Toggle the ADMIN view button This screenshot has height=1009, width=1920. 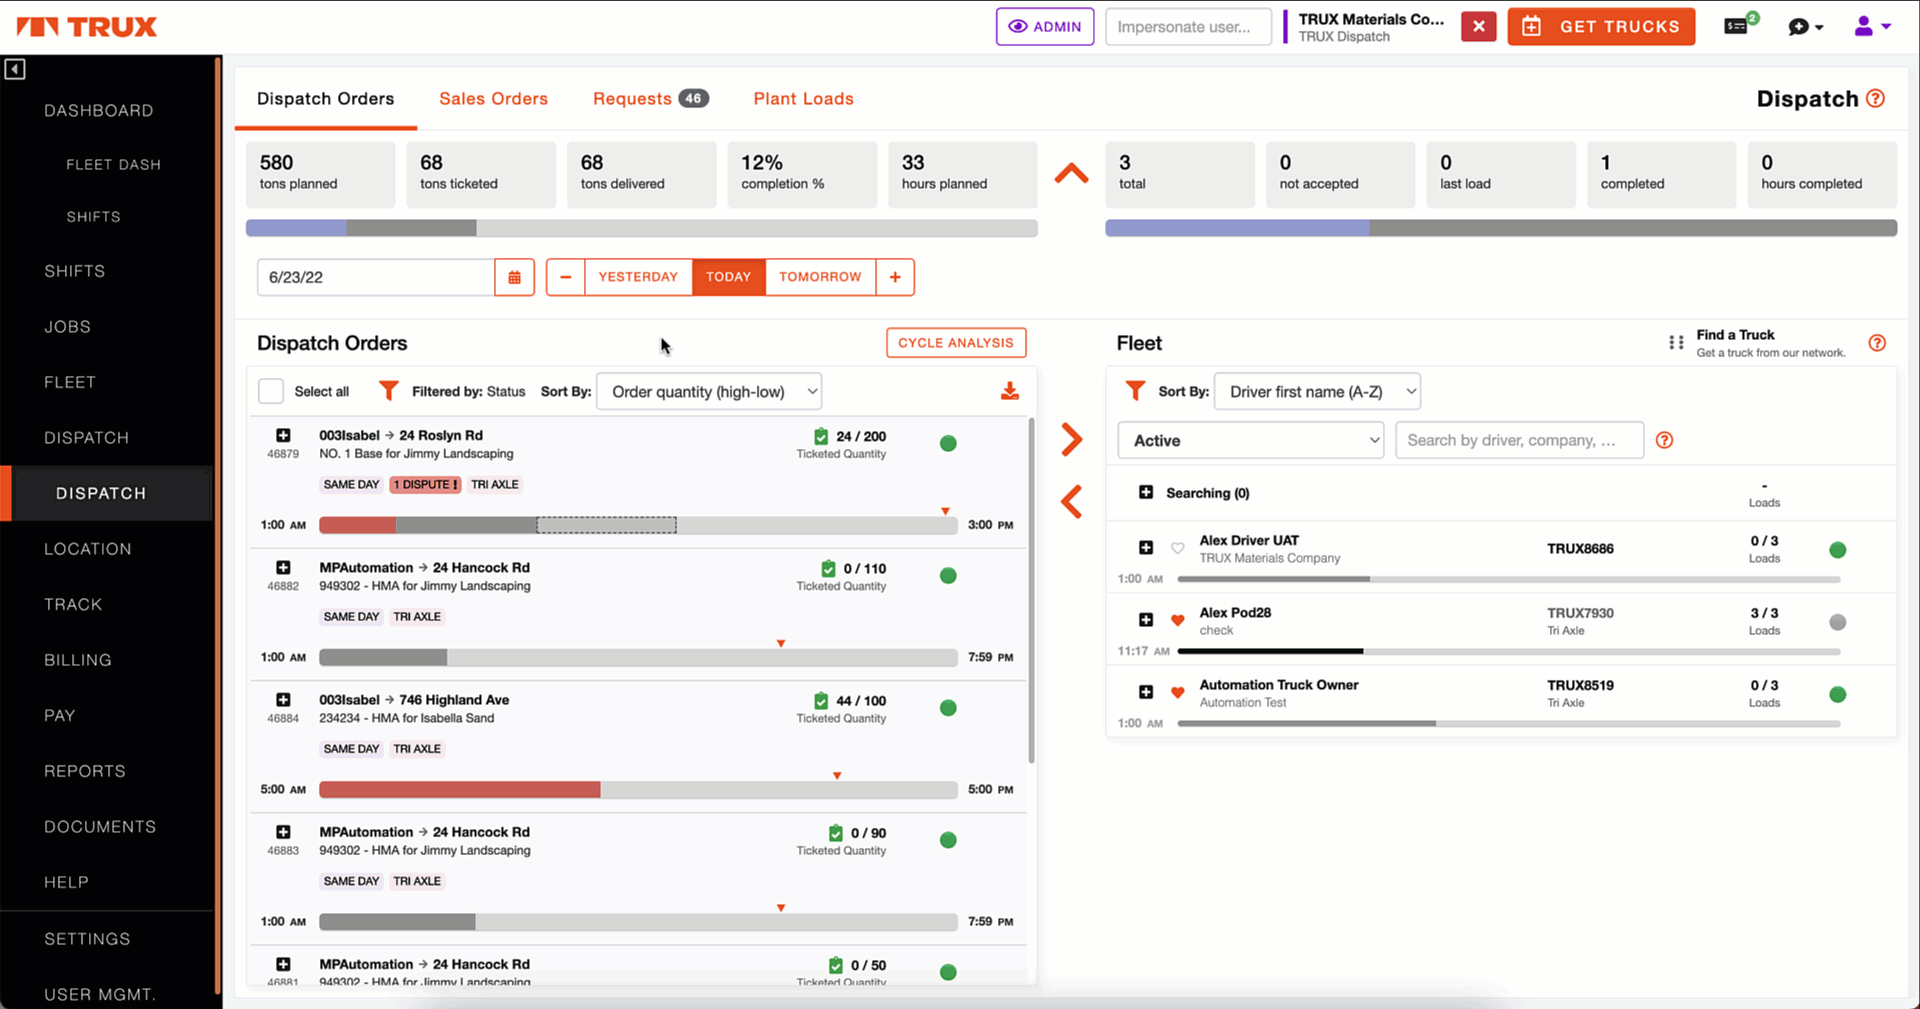1045,27
